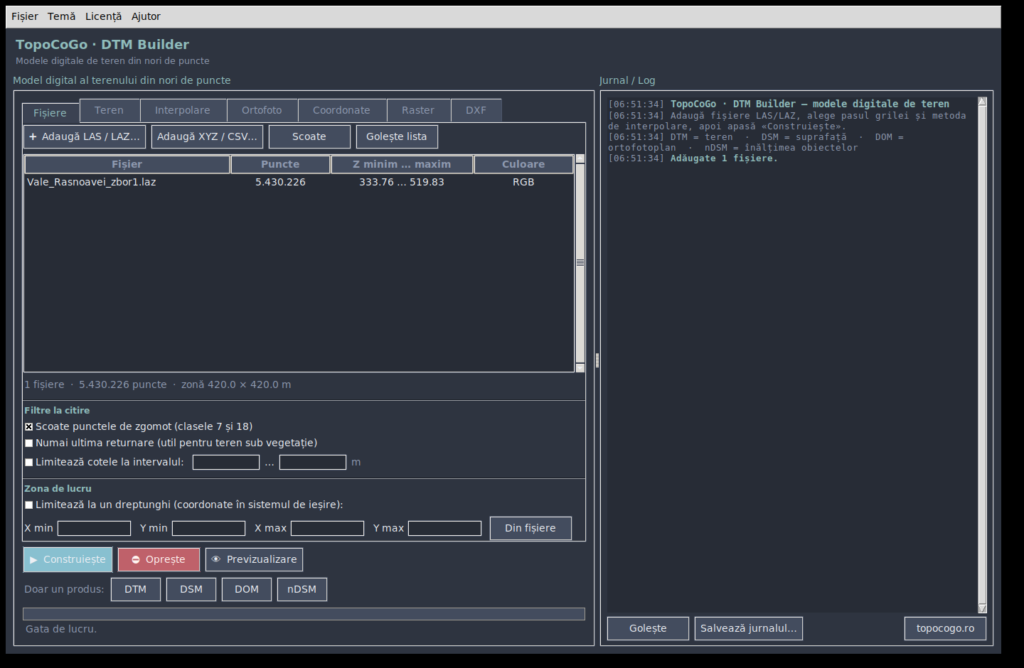Click the 333.76 ... 519.83 Z range cell

[402, 182]
